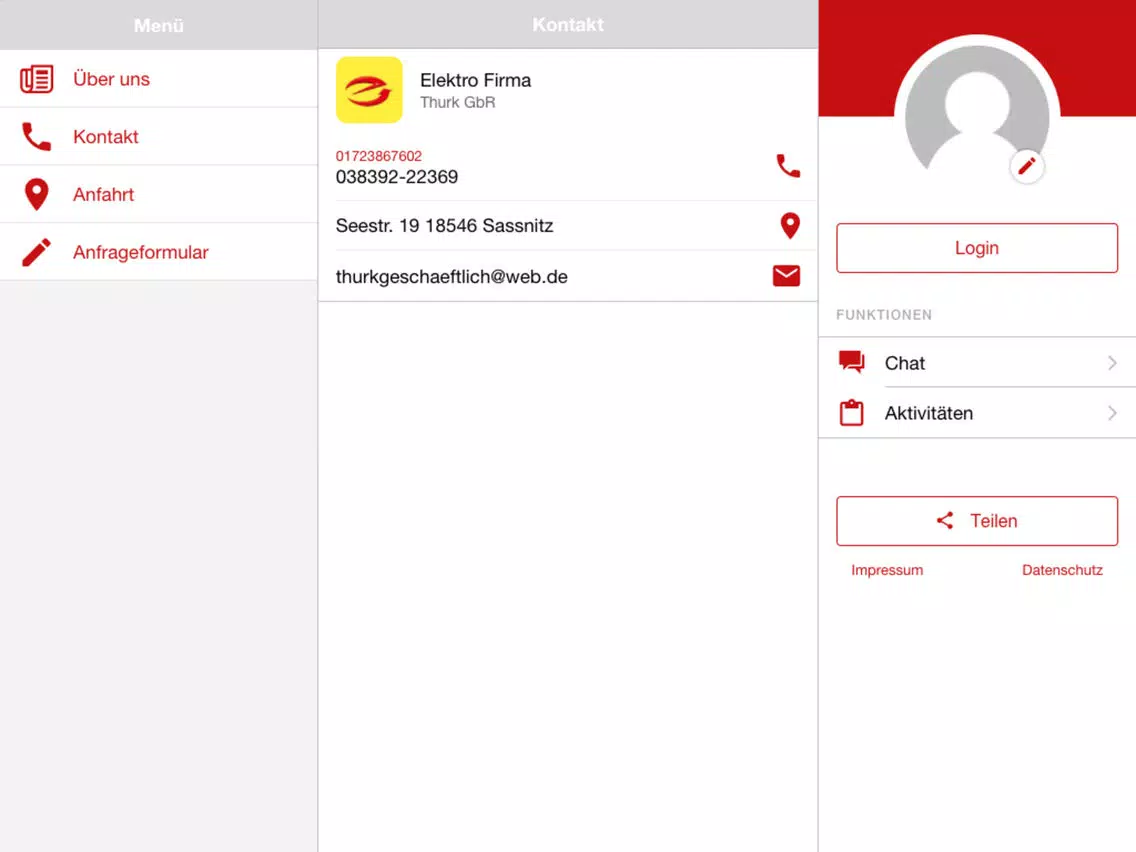Open the Impressum link
The image size is (1136, 852).
point(887,570)
